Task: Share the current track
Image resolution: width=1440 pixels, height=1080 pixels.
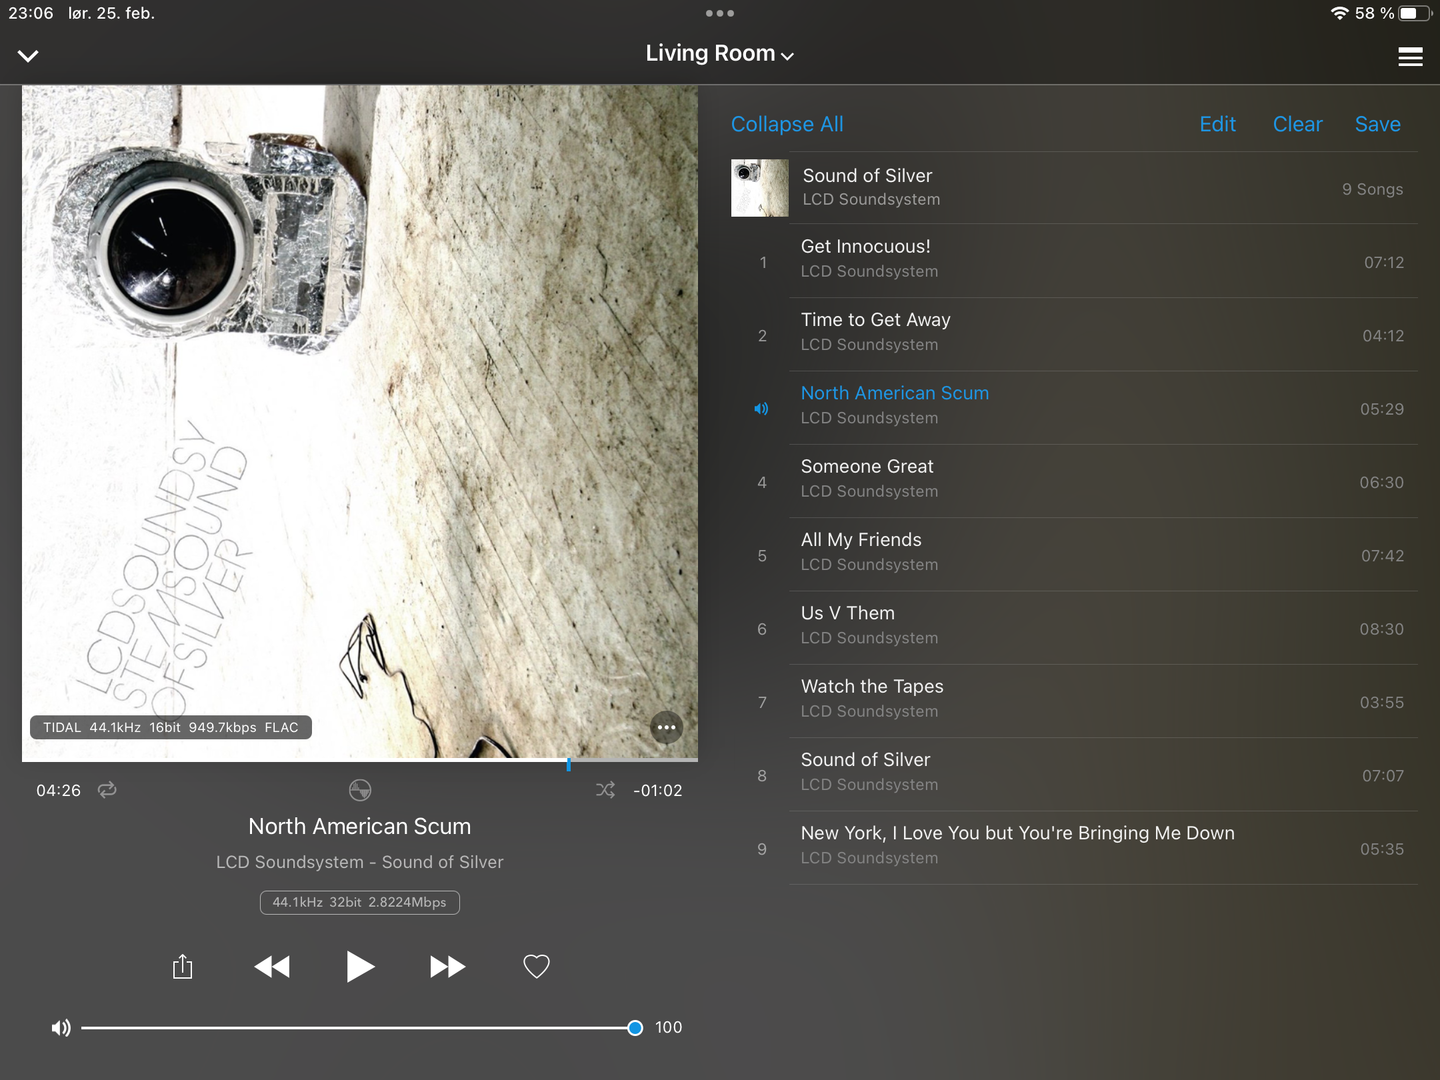Action: click(x=182, y=966)
